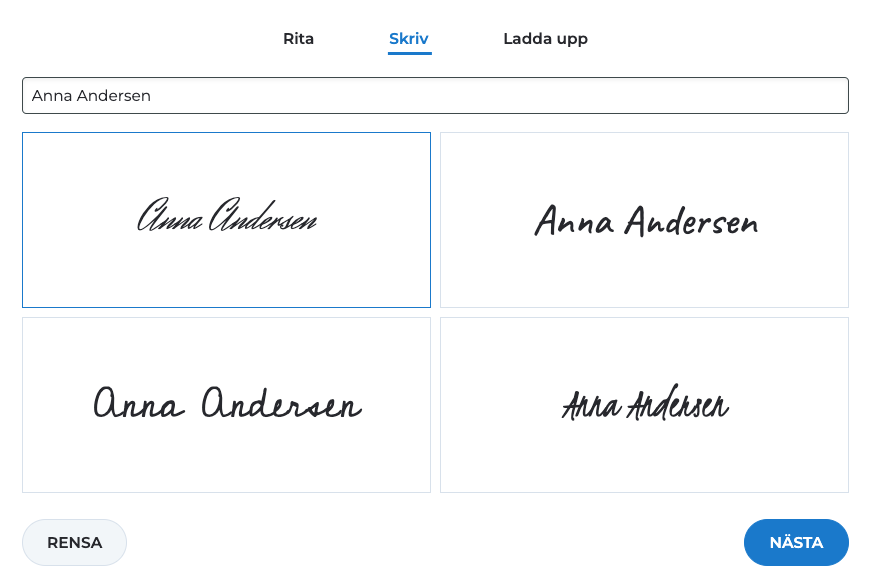Image resolution: width=872 pixels, height=587 pixels.
Task: Select the bold marker-style handwritten signature
Action: [644, 220]
